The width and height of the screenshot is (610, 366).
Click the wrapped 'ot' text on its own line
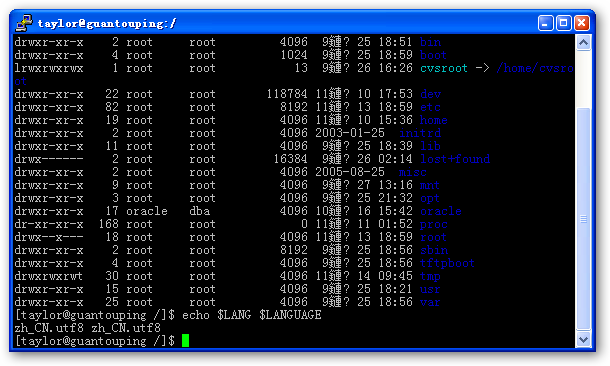click(x=21, y=81)
